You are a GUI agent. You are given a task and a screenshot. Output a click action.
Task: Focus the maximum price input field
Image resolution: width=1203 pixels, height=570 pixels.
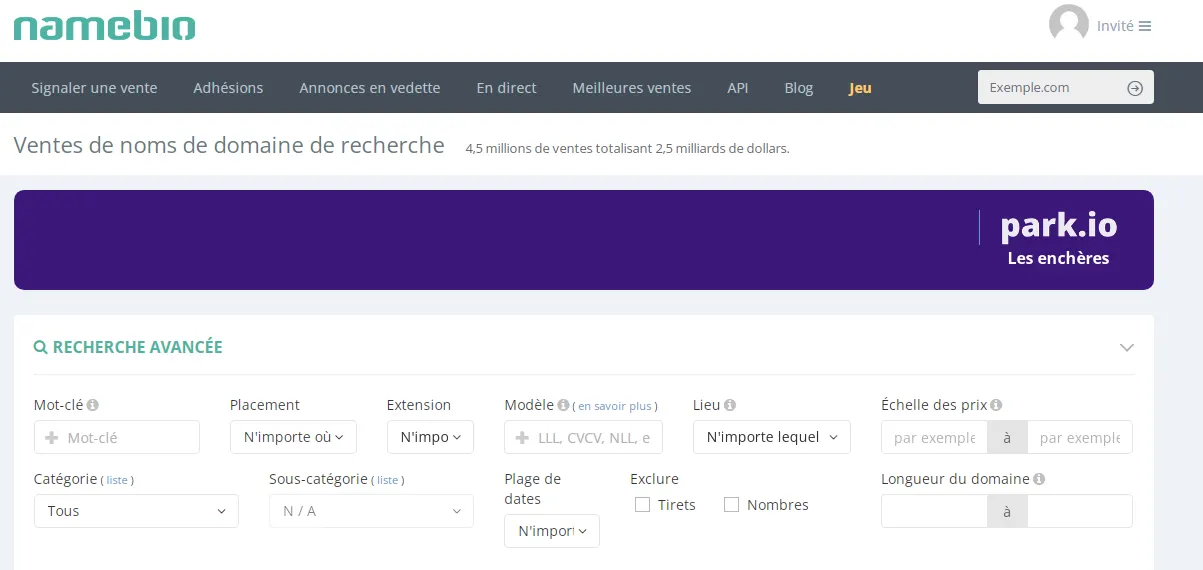[1080, 437]
